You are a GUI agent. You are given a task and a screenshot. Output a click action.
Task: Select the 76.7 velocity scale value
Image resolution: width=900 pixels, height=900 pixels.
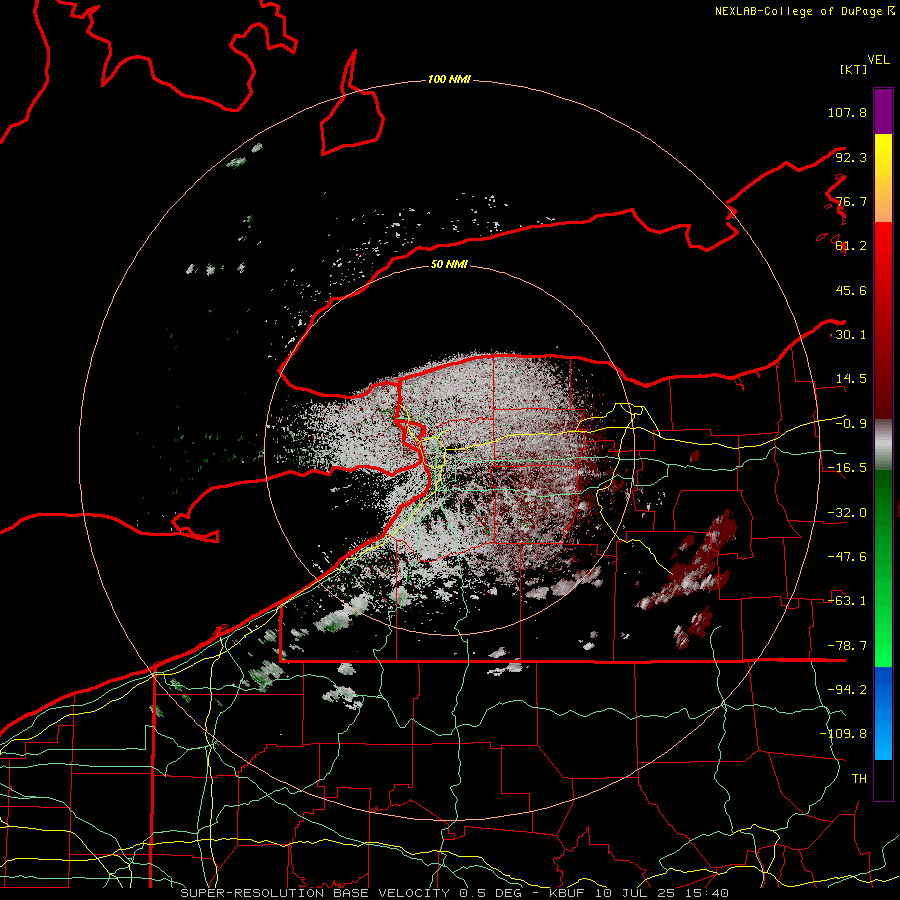851,201
